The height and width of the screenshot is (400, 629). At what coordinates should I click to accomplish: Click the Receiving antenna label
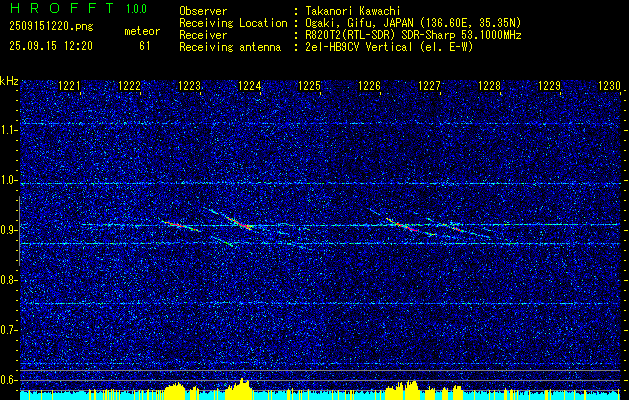230,47
